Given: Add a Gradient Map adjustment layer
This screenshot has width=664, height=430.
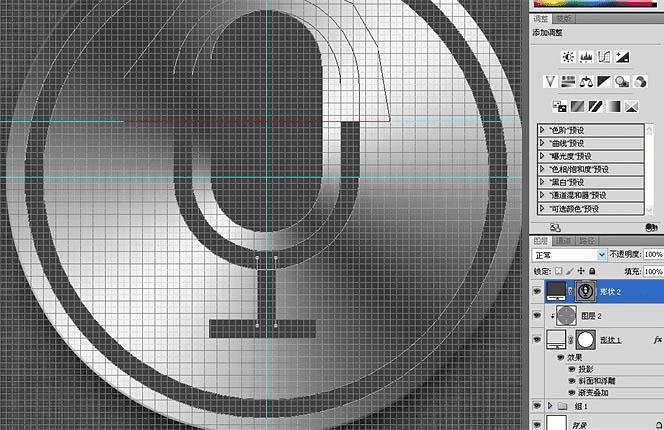Looking at the screenshot, I should [614, 106].
